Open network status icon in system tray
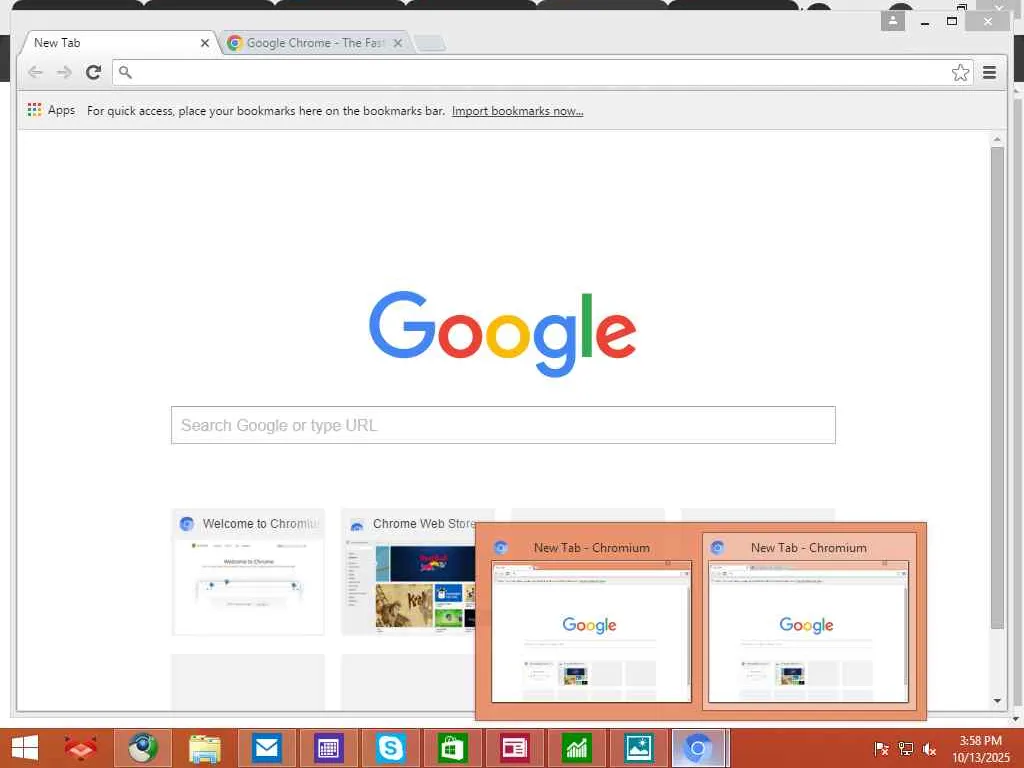The image size is (1024, 768). pos(906,749)
